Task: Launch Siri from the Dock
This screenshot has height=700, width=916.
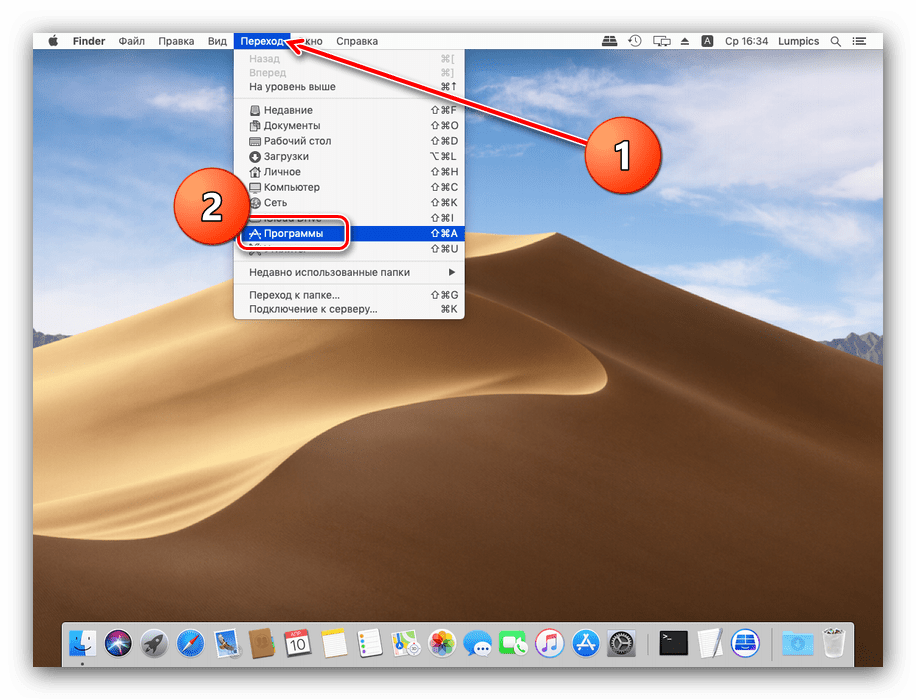Action: (118, 643)
